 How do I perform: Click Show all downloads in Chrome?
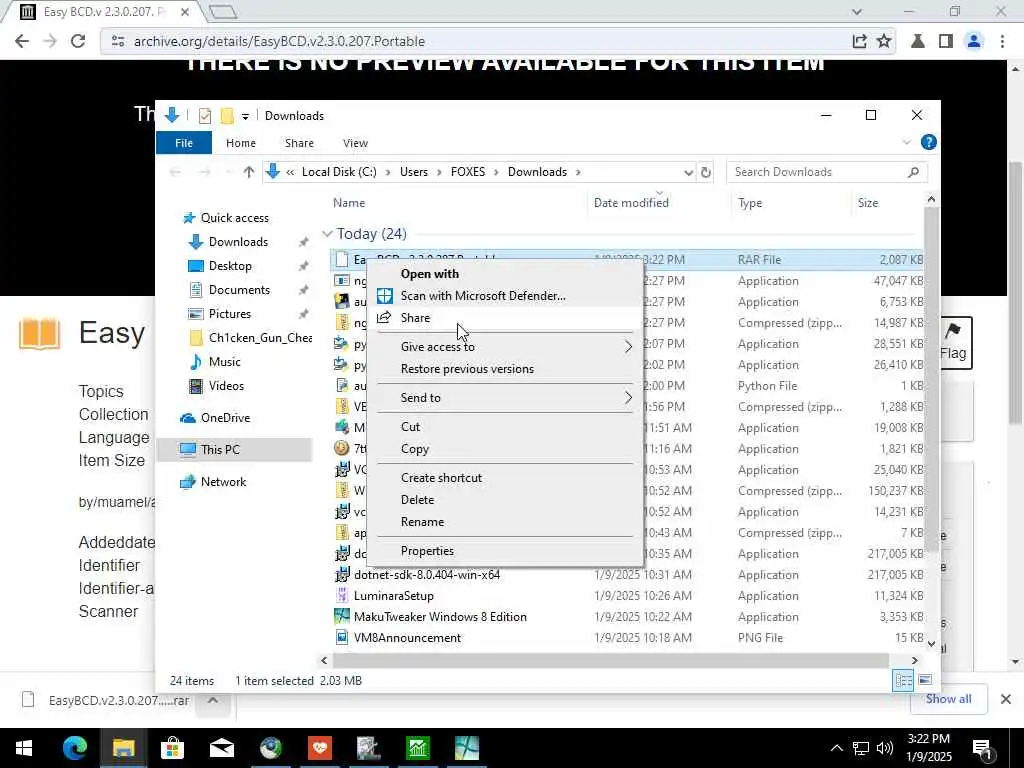click(x=948, y=699)
